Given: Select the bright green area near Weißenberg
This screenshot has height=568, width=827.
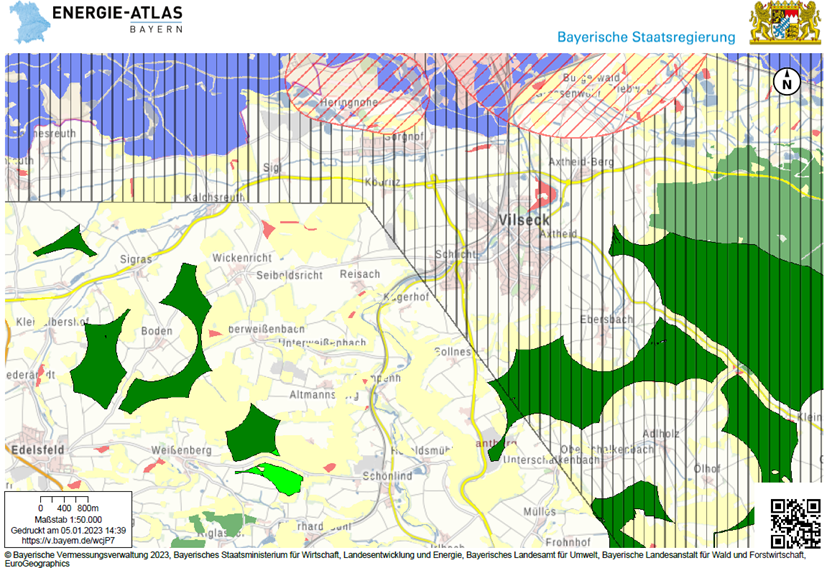Looking at the screenshot, I should coord(273,476).
